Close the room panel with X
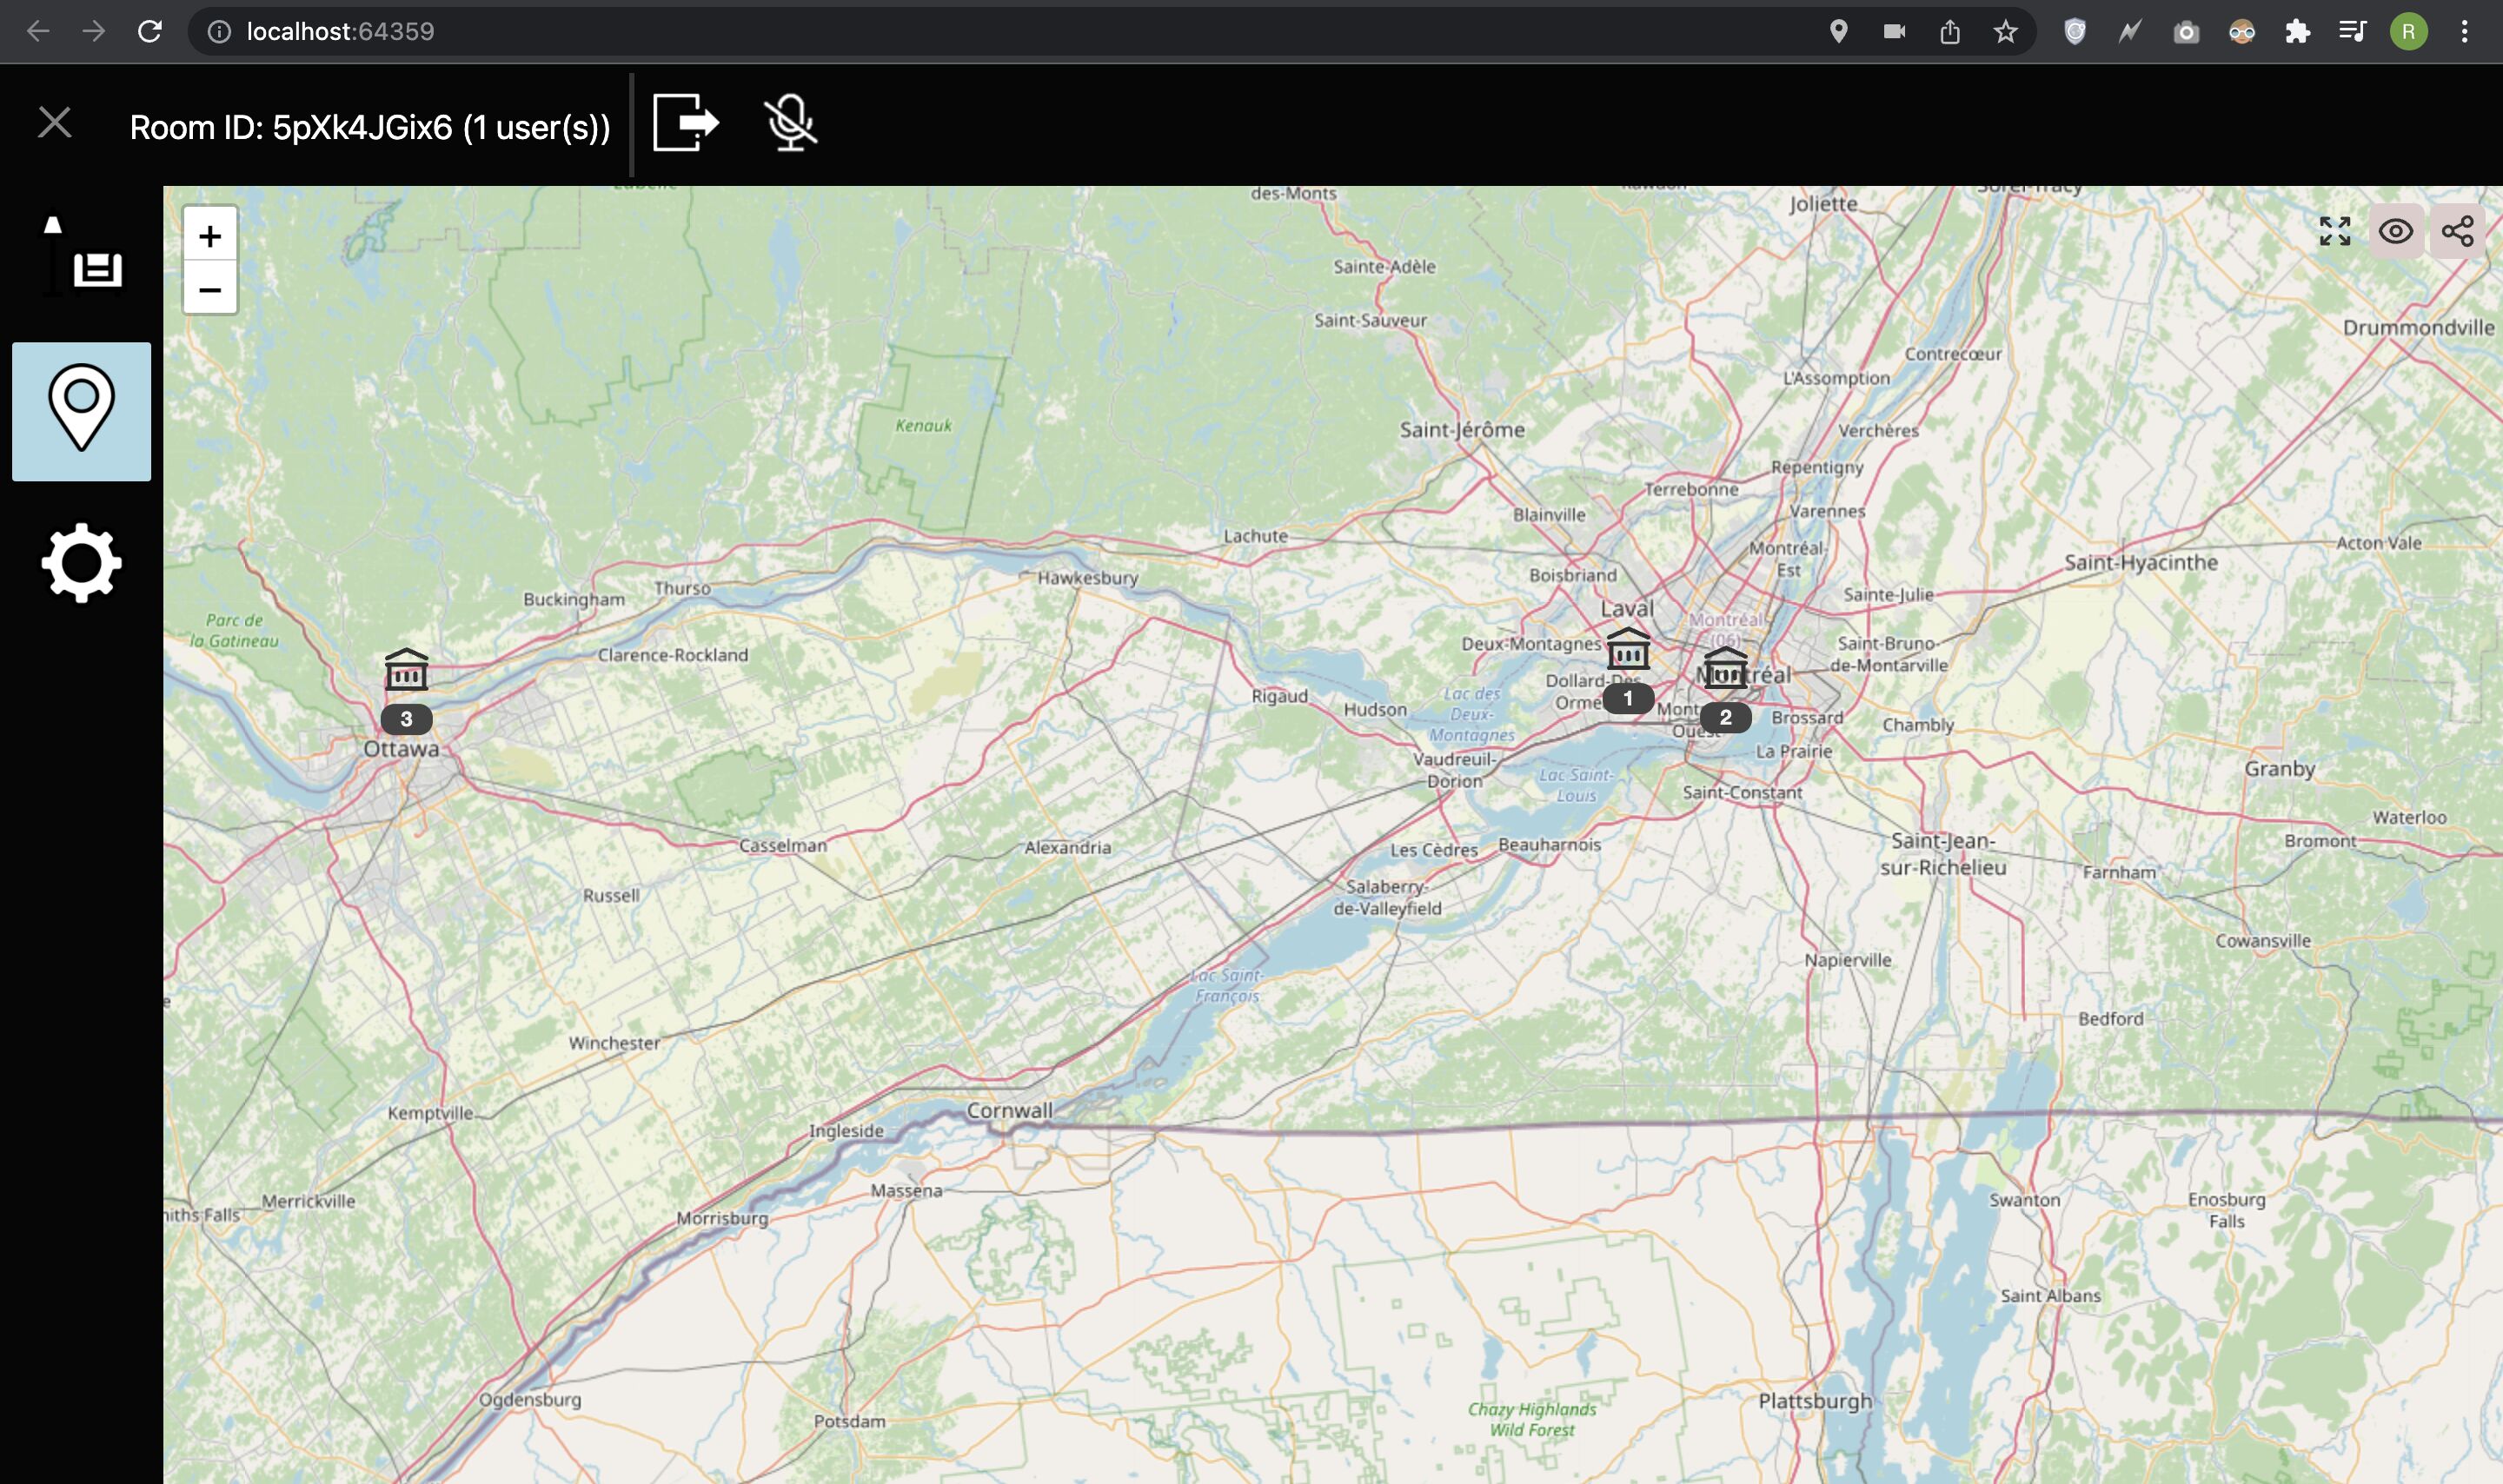2503x1484 pixels. [x=54, y=123]
